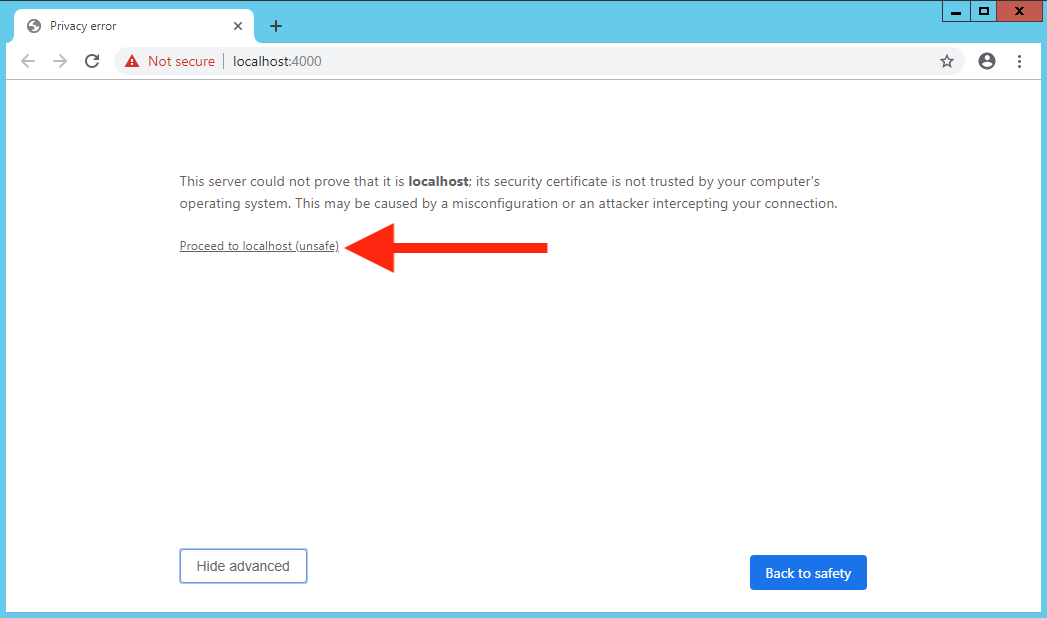The height and width of the screenshot is (618, 1047).
Task: Open a new tab with plus button
Action: [x=276, y=26]
